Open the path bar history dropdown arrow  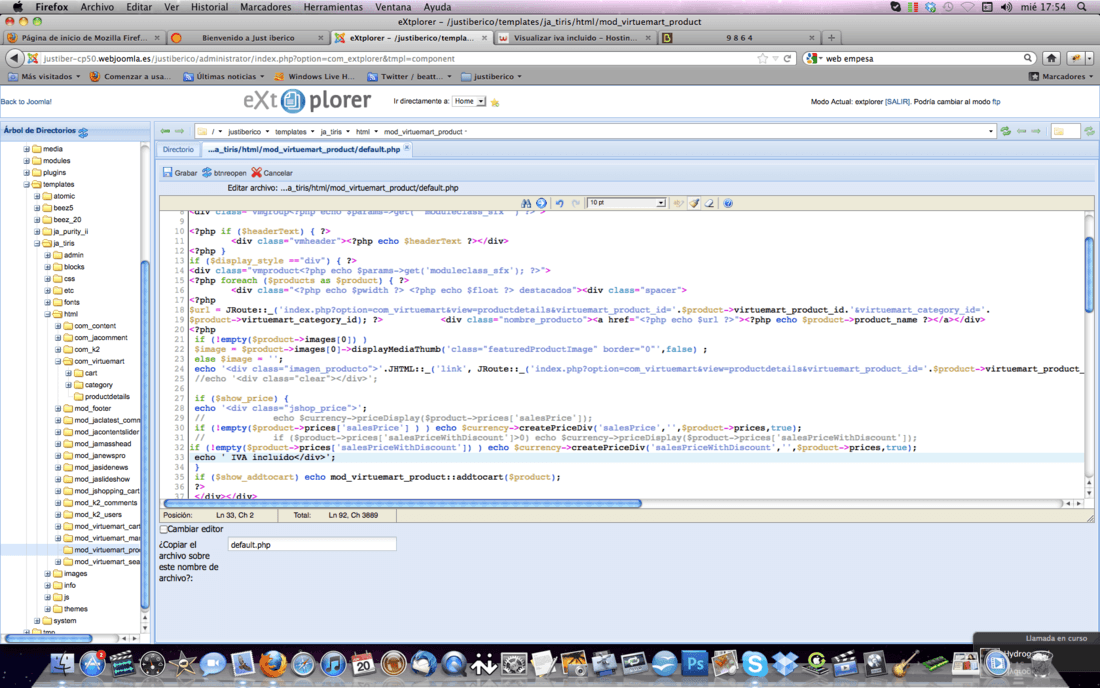991,132
